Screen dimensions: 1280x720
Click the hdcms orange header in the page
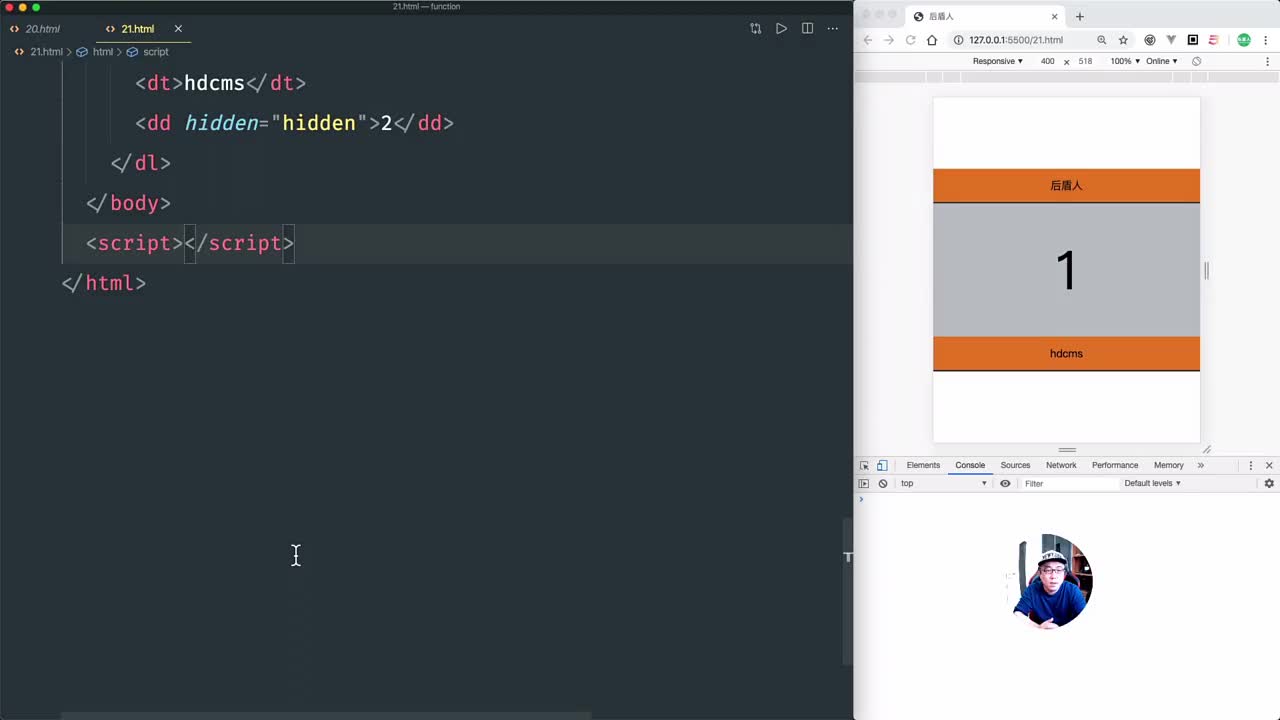click(1066, 354)
